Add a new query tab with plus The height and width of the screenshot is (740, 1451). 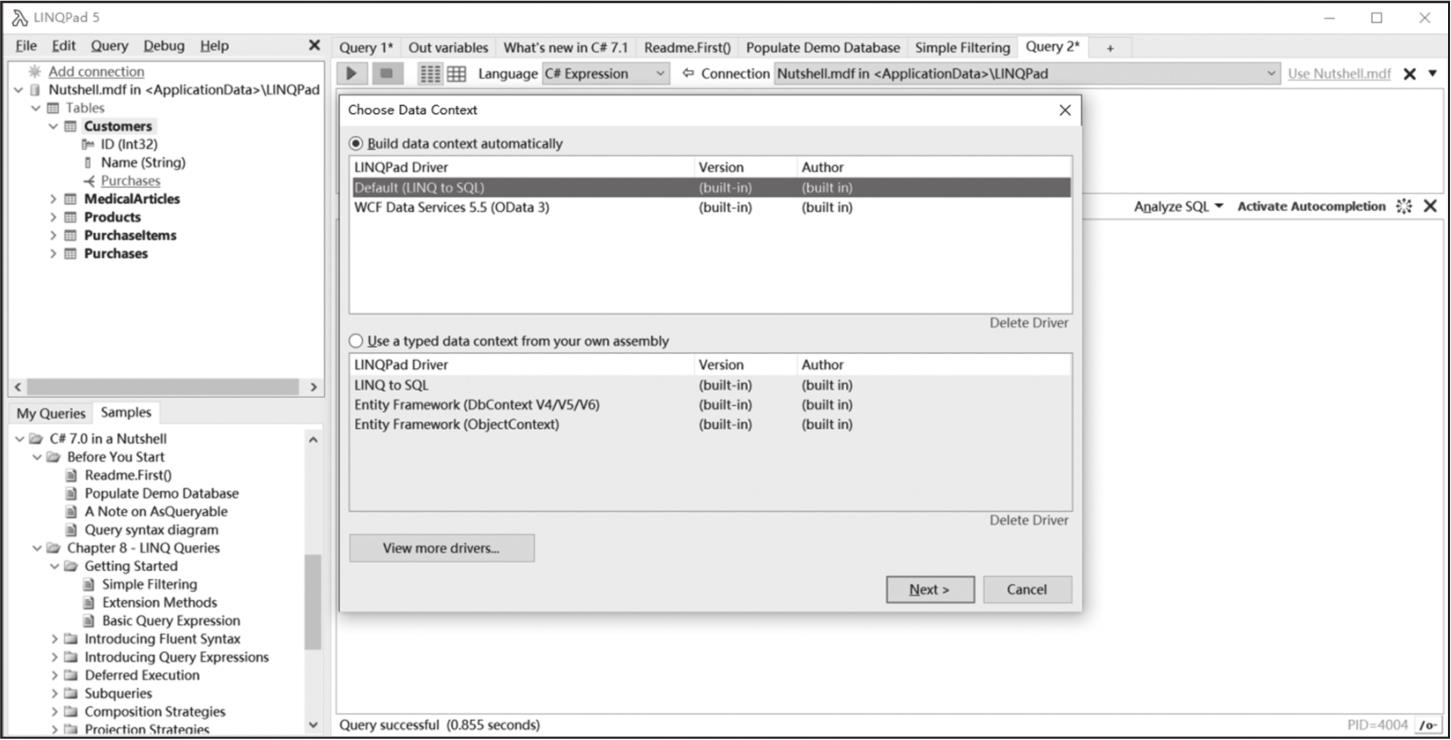click(x=1110, y=48)
